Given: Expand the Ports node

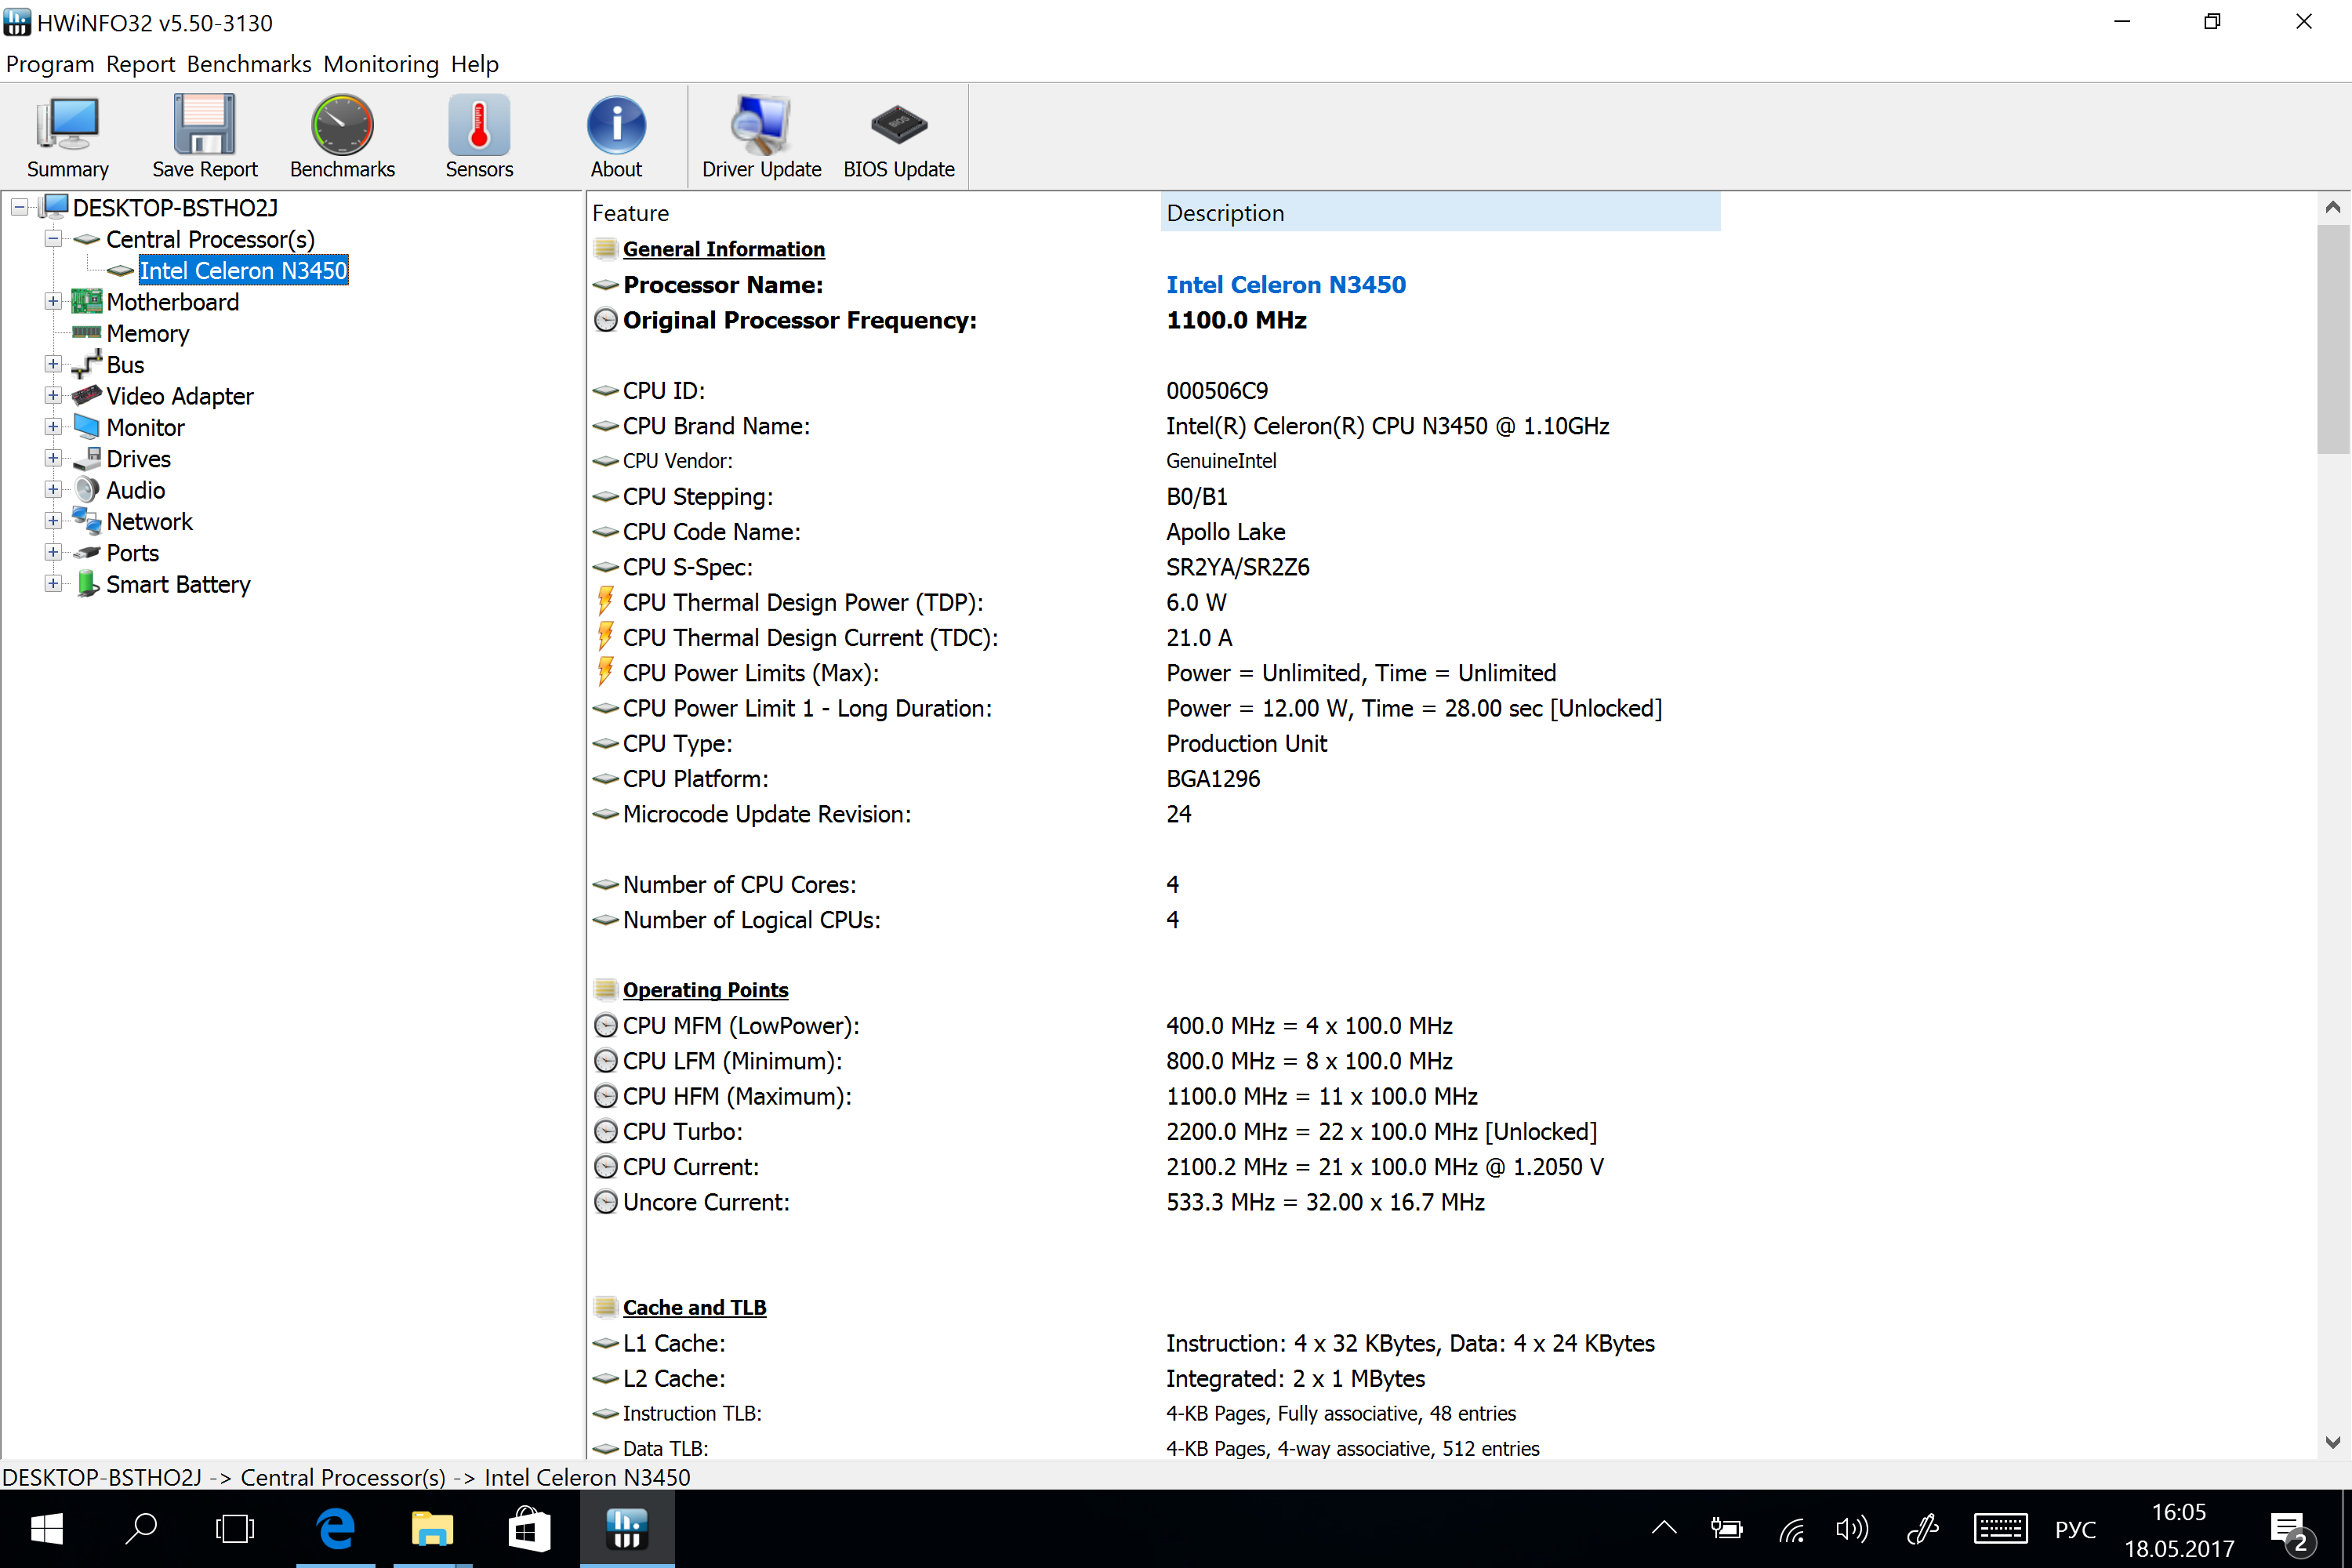Looking at the screenshot, I should tap(53, 552).
